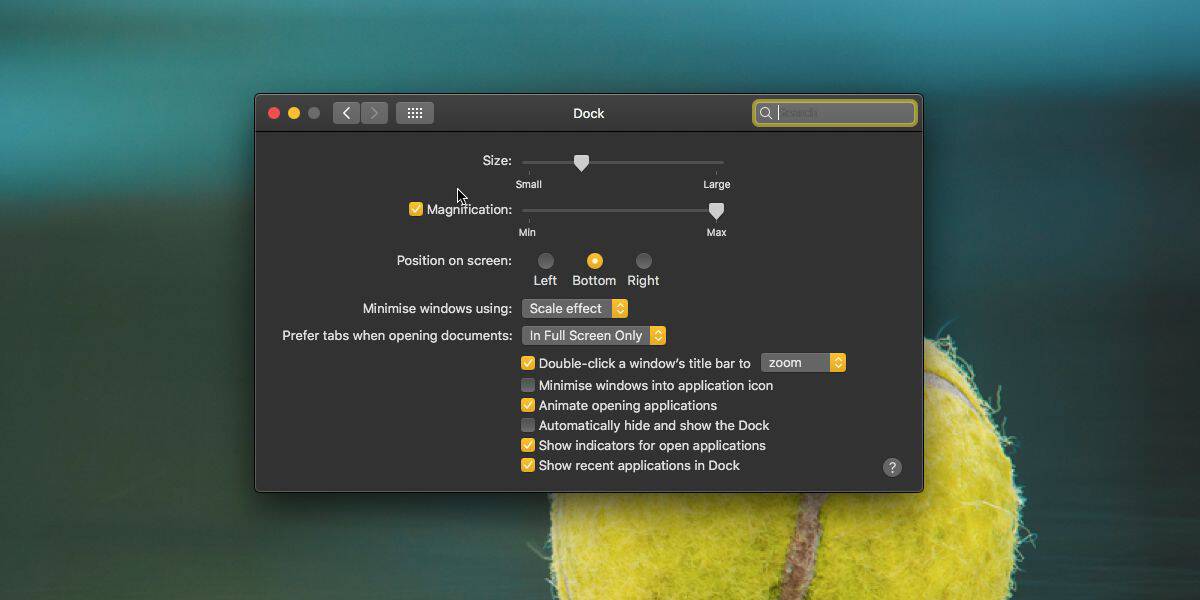The image size is (1200, 600).
Task: Click the Min end of the Magnification slider track
Action: pos(529,210)
